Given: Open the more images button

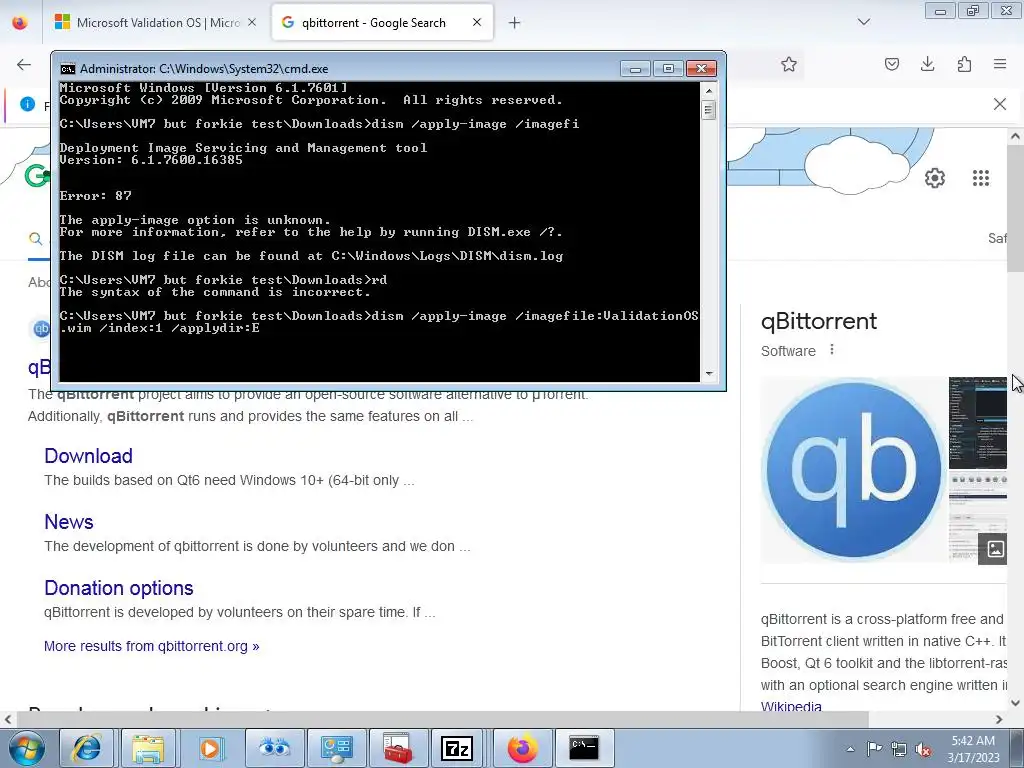Looking at the screenshot, I should click(995, 549).
